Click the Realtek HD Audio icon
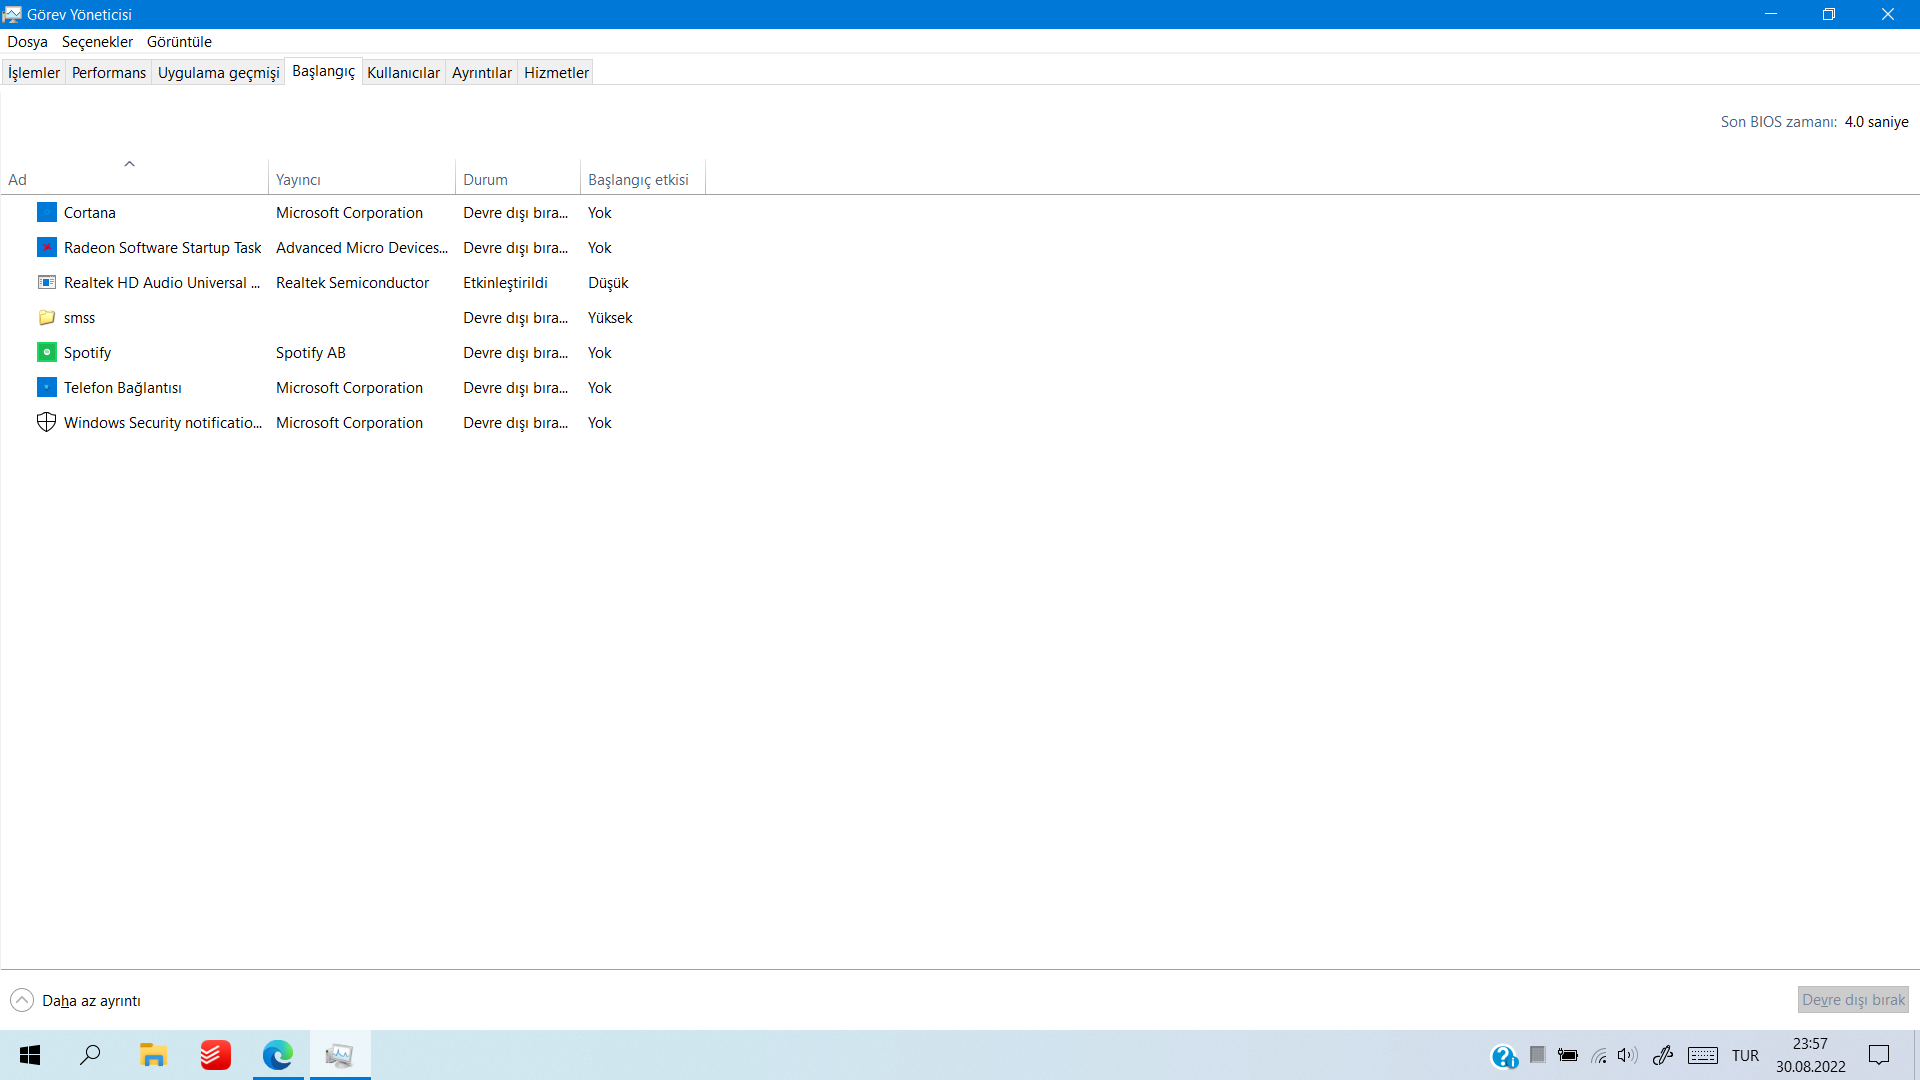This screenshot has width=1920, height=1080. tap(47, 282)
